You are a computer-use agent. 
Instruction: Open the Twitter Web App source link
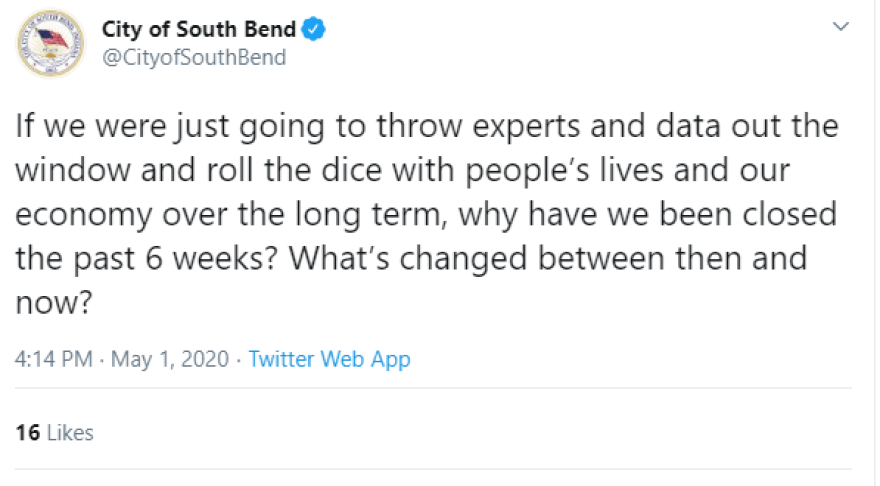click(329, 359)
